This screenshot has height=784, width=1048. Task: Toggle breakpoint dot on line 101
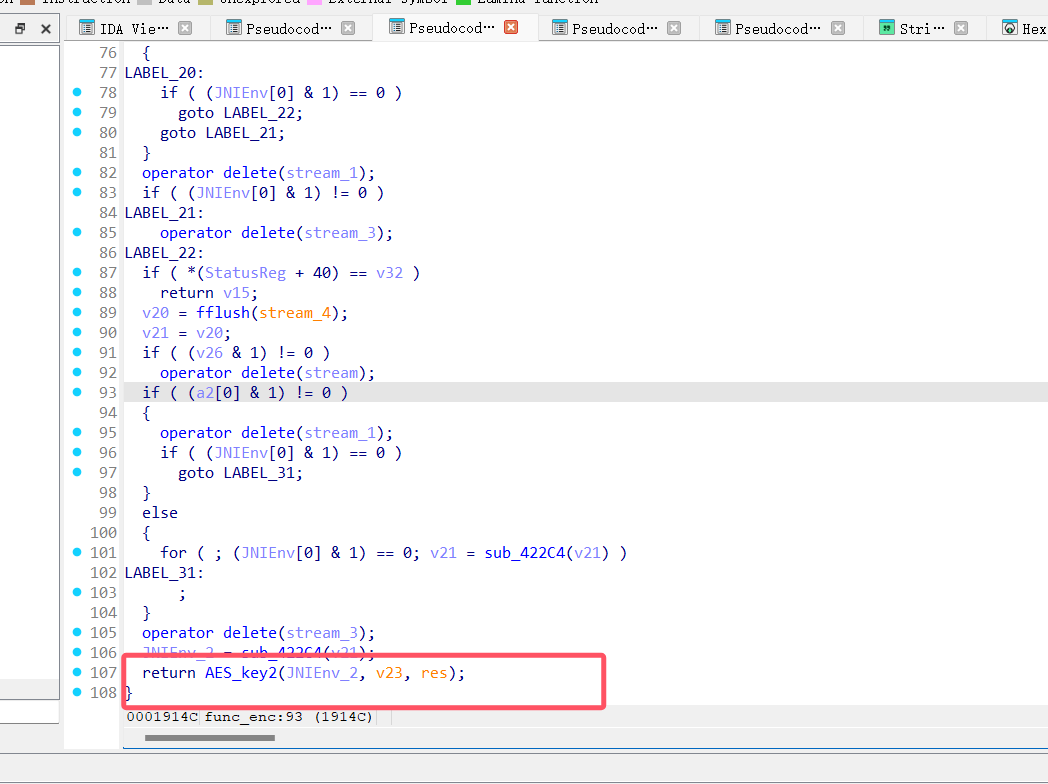77,552
